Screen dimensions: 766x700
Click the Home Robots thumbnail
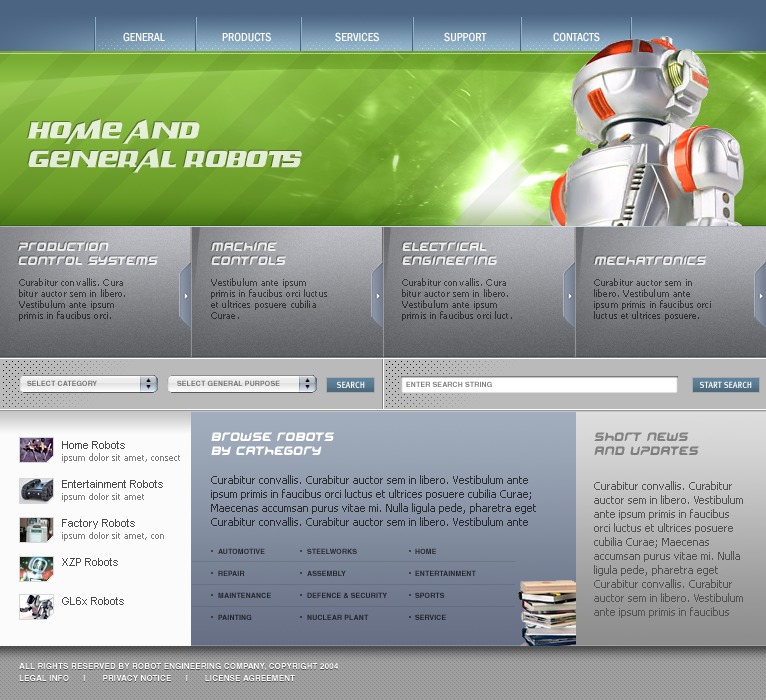(x=36, y=450)
